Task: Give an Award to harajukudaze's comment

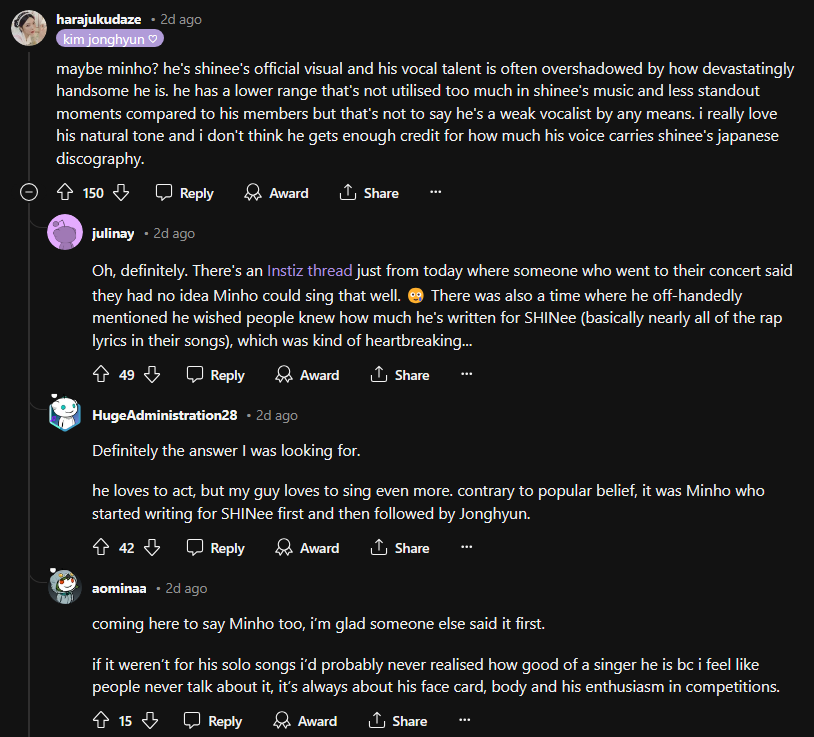Action: 277,193
